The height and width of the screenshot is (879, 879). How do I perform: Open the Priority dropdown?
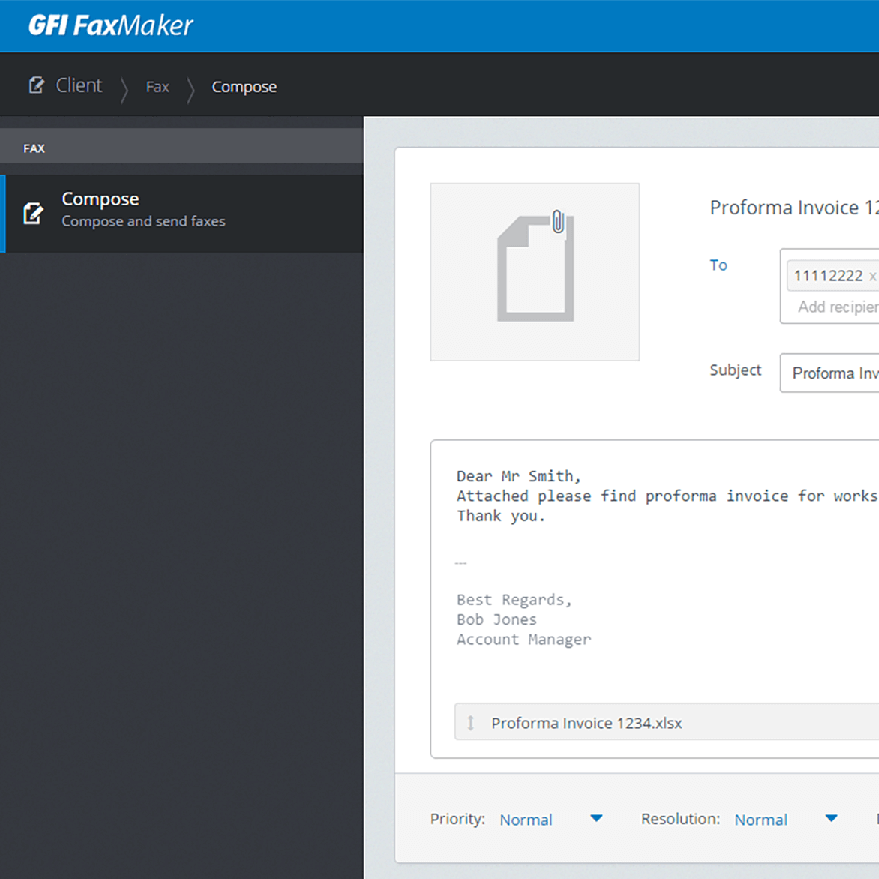[596, 819]
